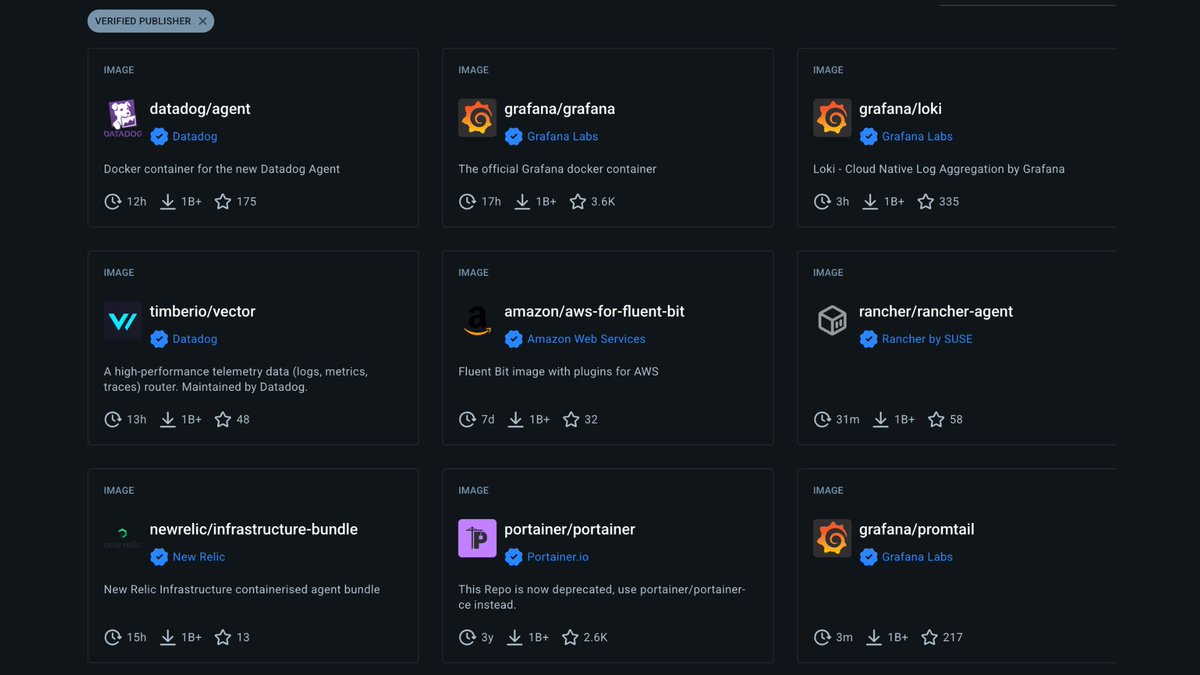The height and width of the screenshot is (675, 1200).
Task: Click verified badge on datadog/agent card
Action: click(x=159, y=136)
